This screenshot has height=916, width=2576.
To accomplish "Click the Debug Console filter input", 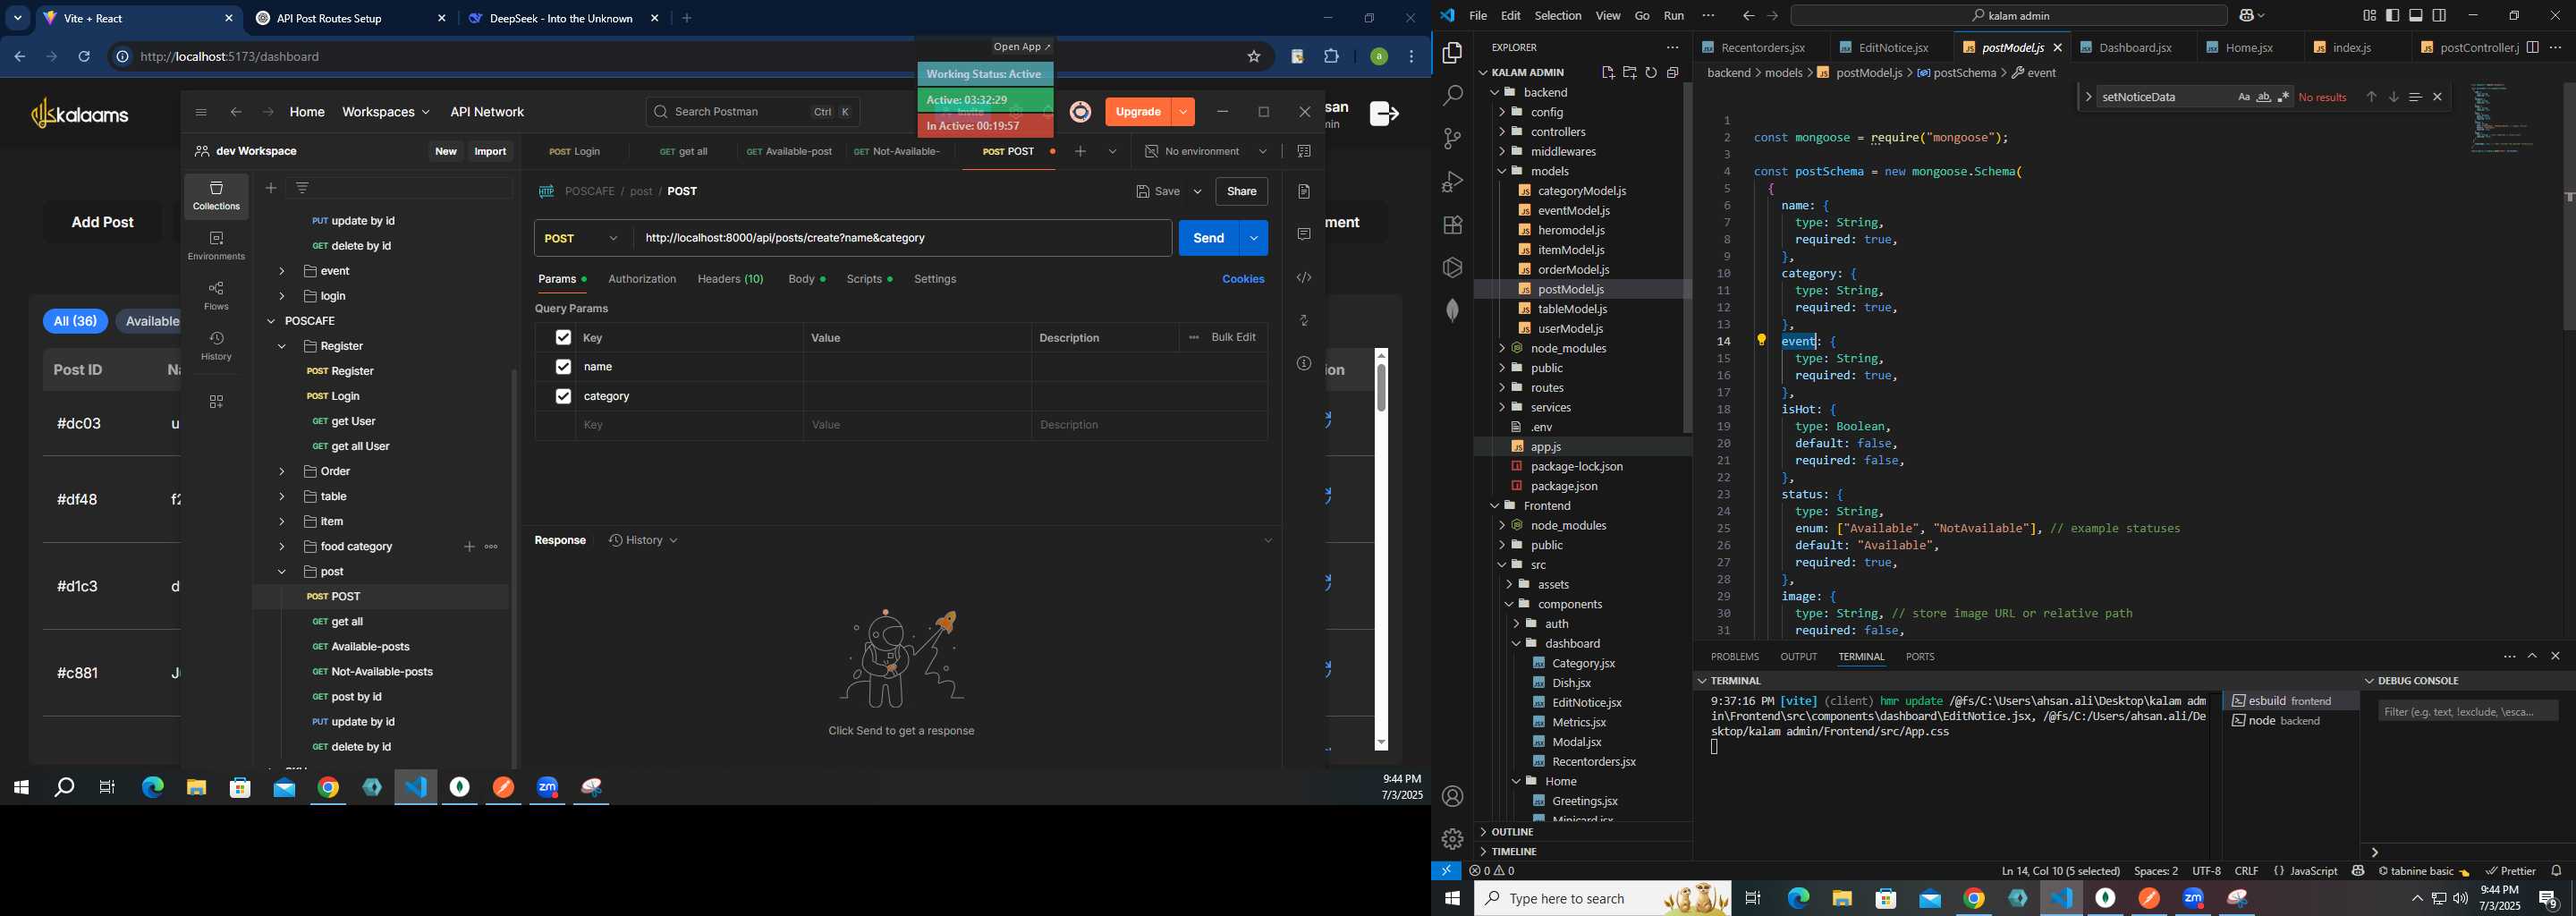I will (x=2467, y=712).
